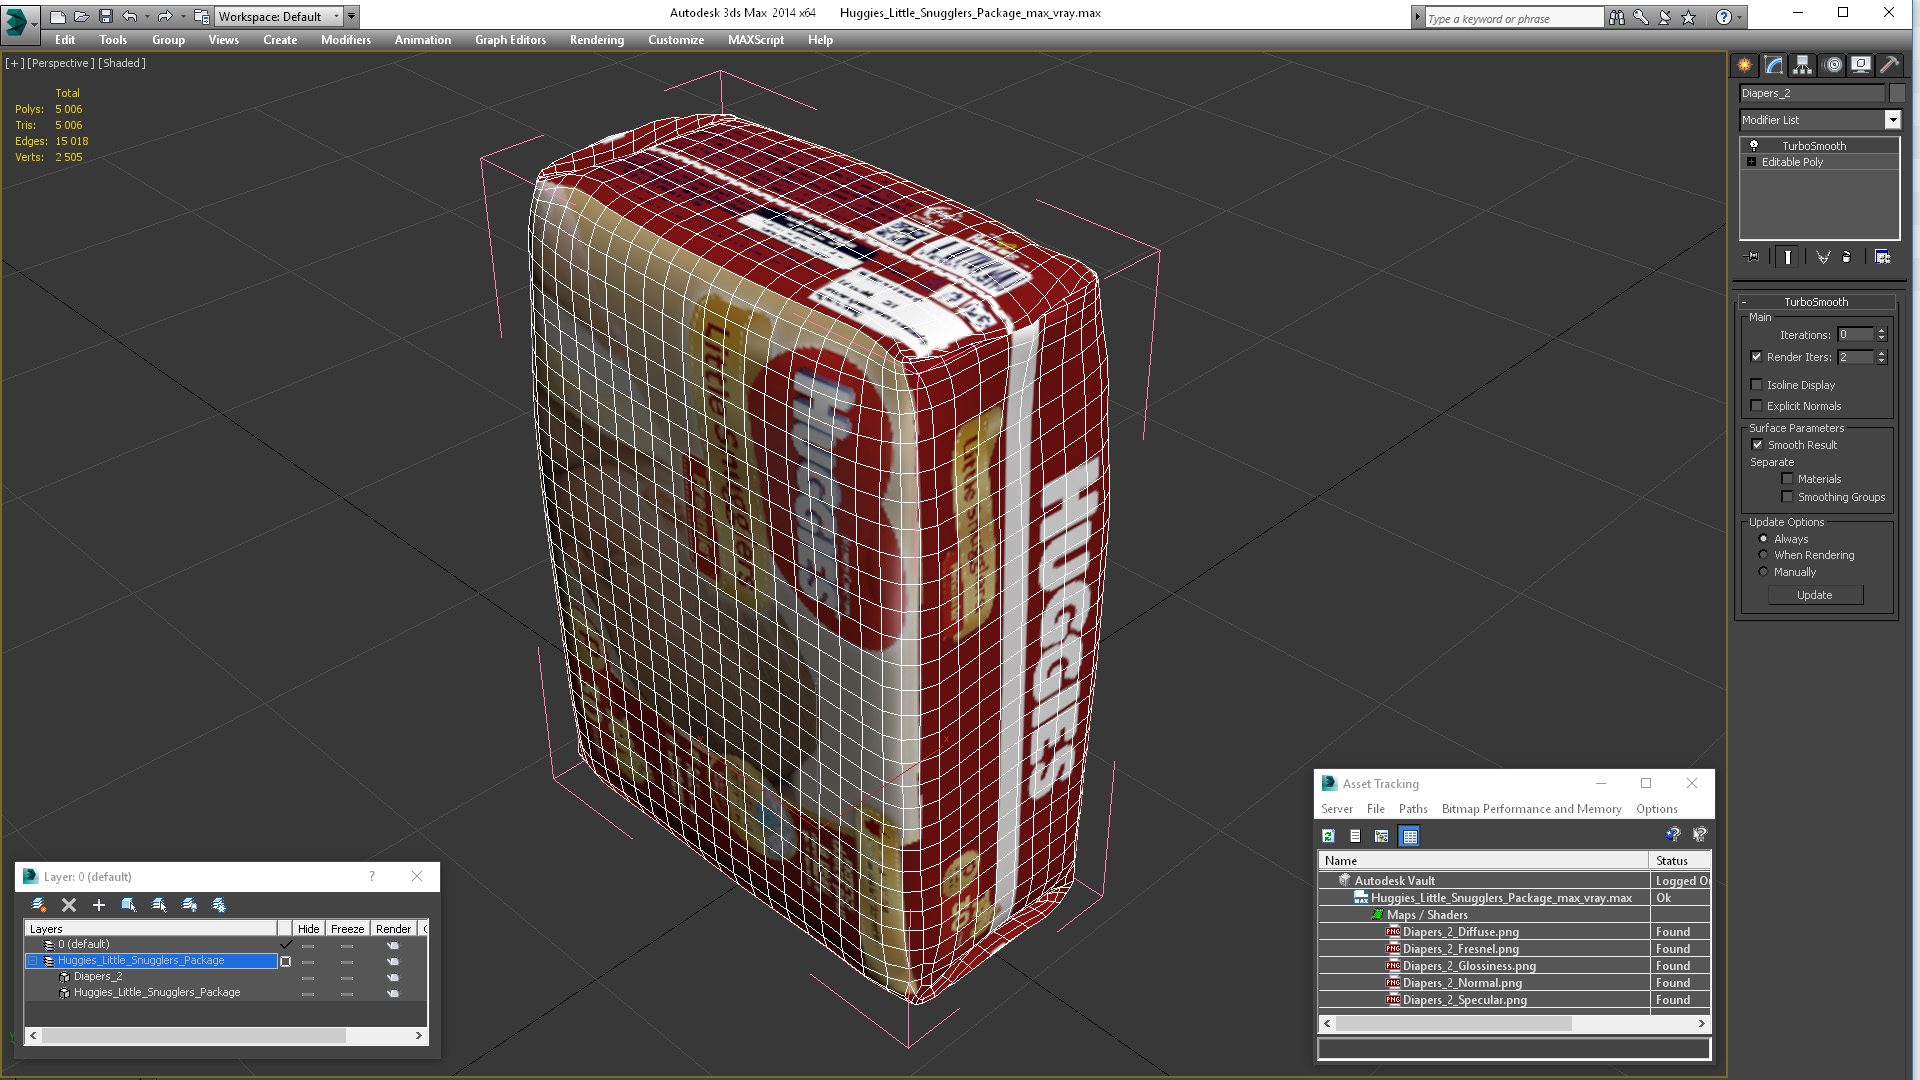Screen dimensions: 1920x1080
Task: Open the Motion command panel tab
Action: pos(1832,65)
